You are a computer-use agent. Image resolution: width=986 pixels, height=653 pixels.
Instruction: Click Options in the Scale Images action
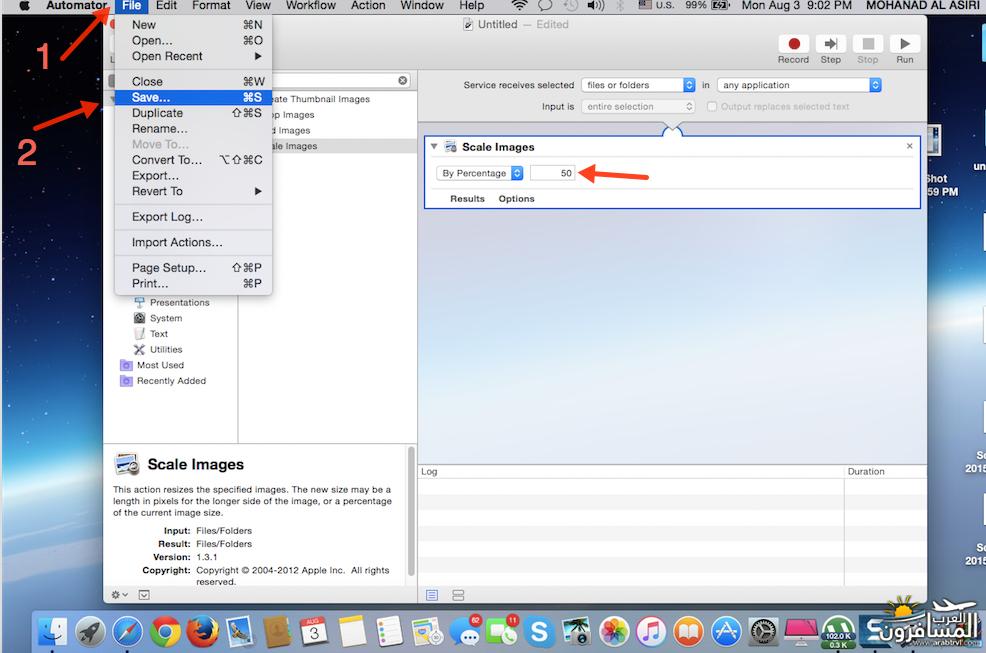tap(516, 199)
